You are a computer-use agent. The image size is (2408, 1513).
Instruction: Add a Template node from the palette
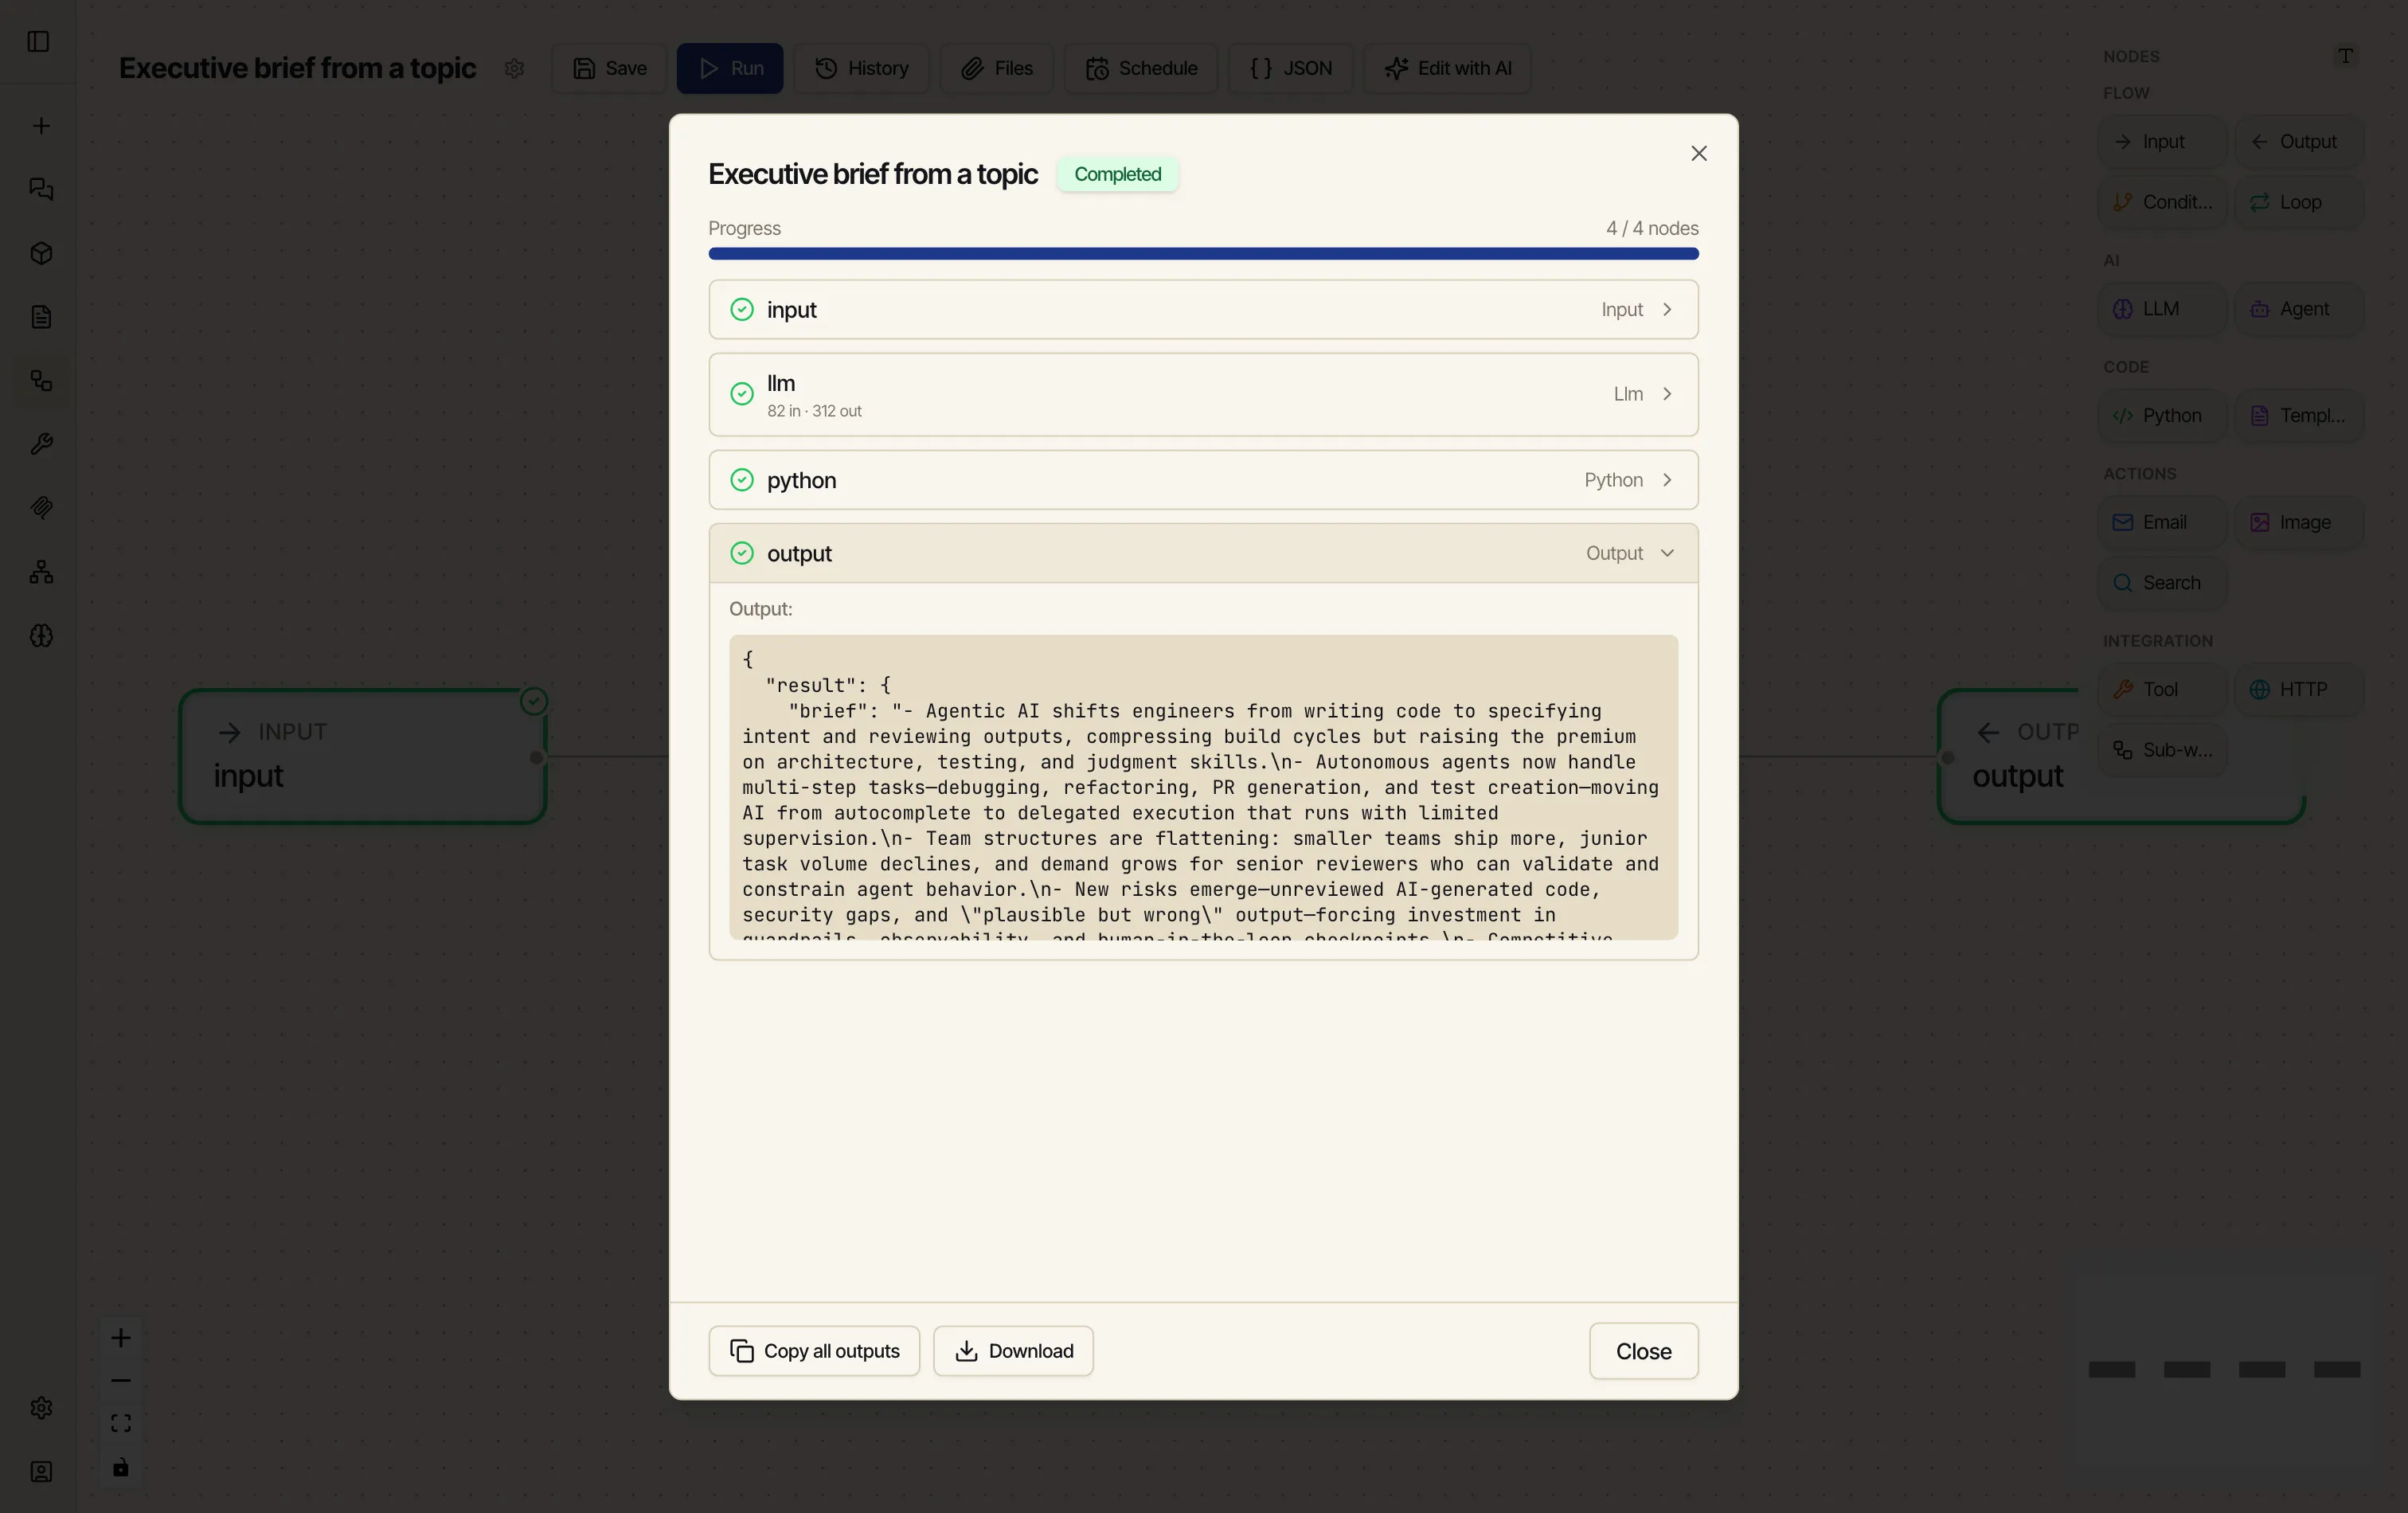(2298, 416)
